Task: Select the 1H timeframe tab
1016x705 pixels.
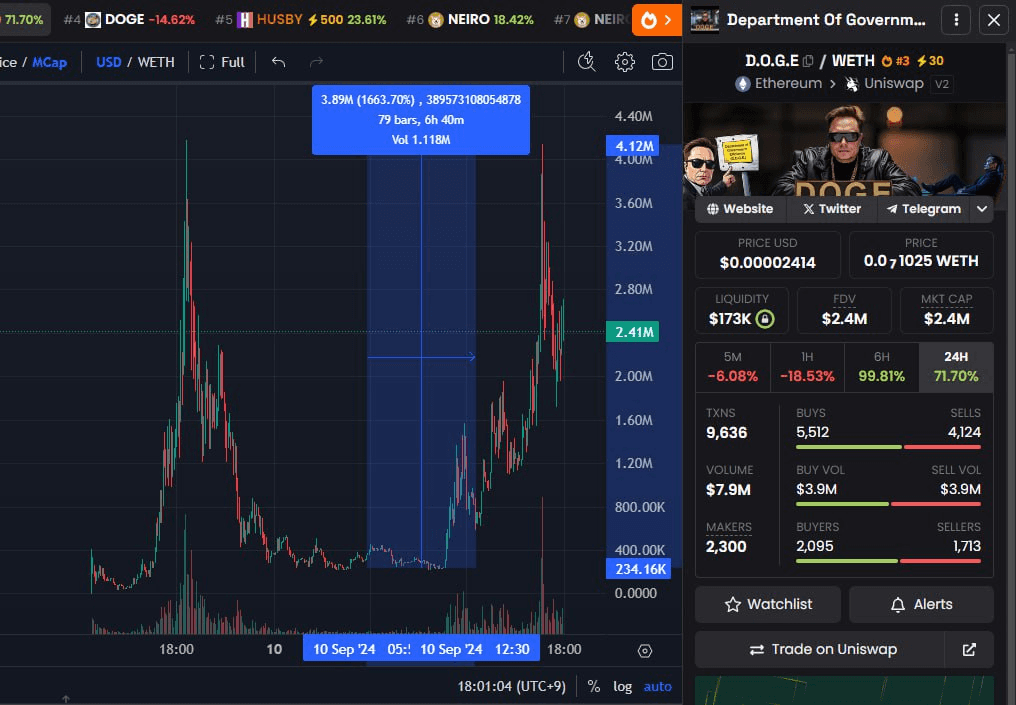Action: [x=807, y=367]
